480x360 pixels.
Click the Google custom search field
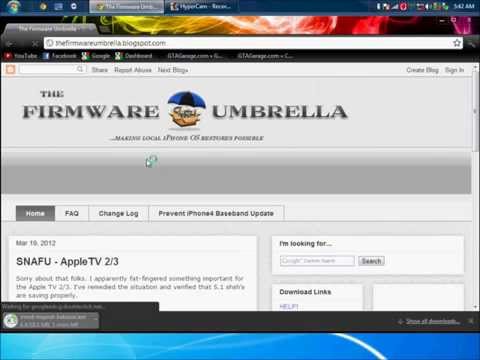(x=317, y=261)
